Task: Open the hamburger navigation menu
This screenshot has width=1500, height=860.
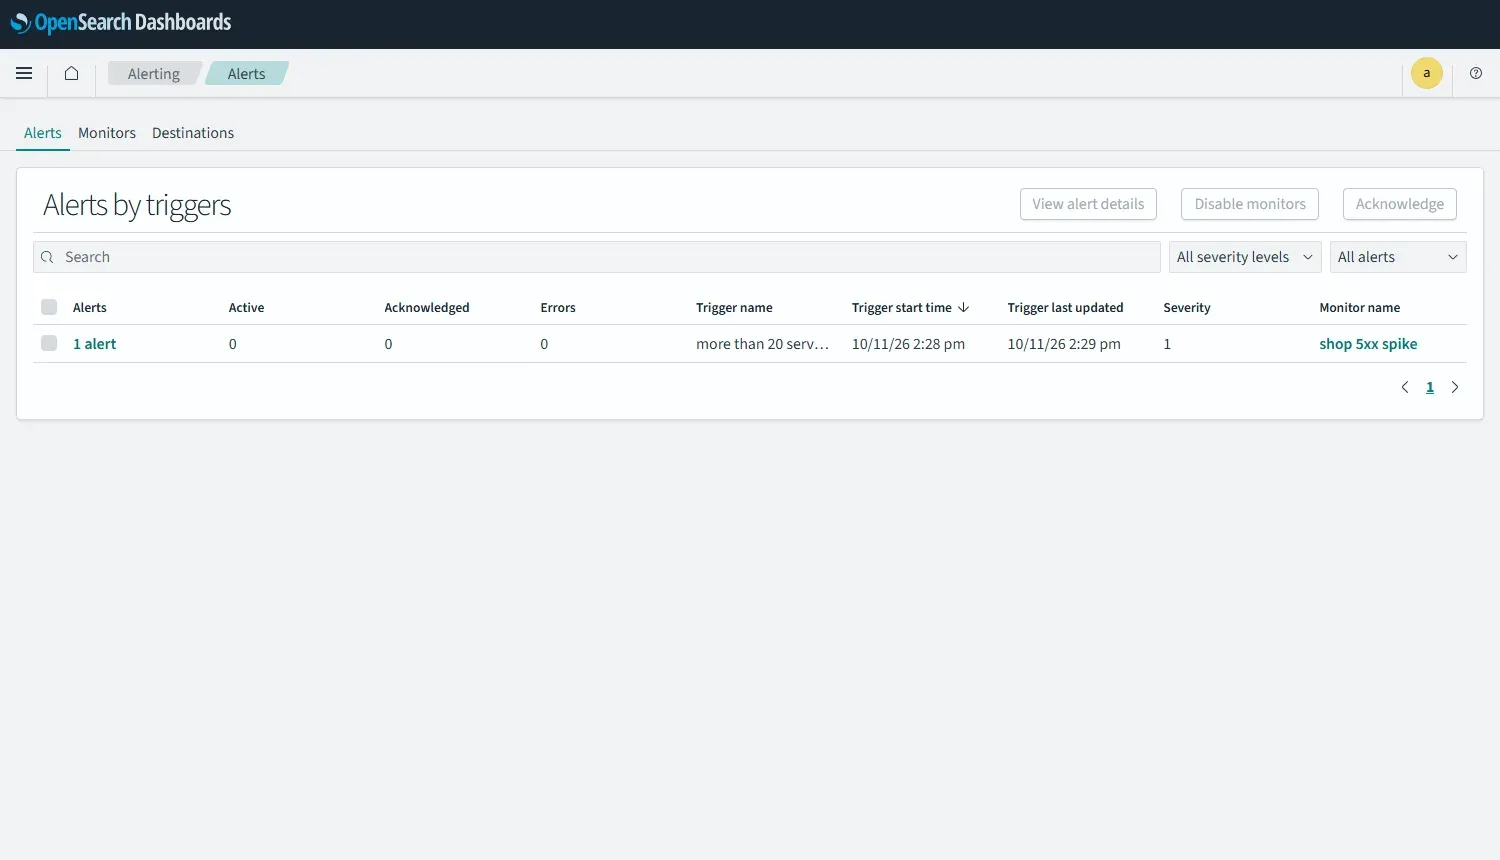Action: (24, 73)
